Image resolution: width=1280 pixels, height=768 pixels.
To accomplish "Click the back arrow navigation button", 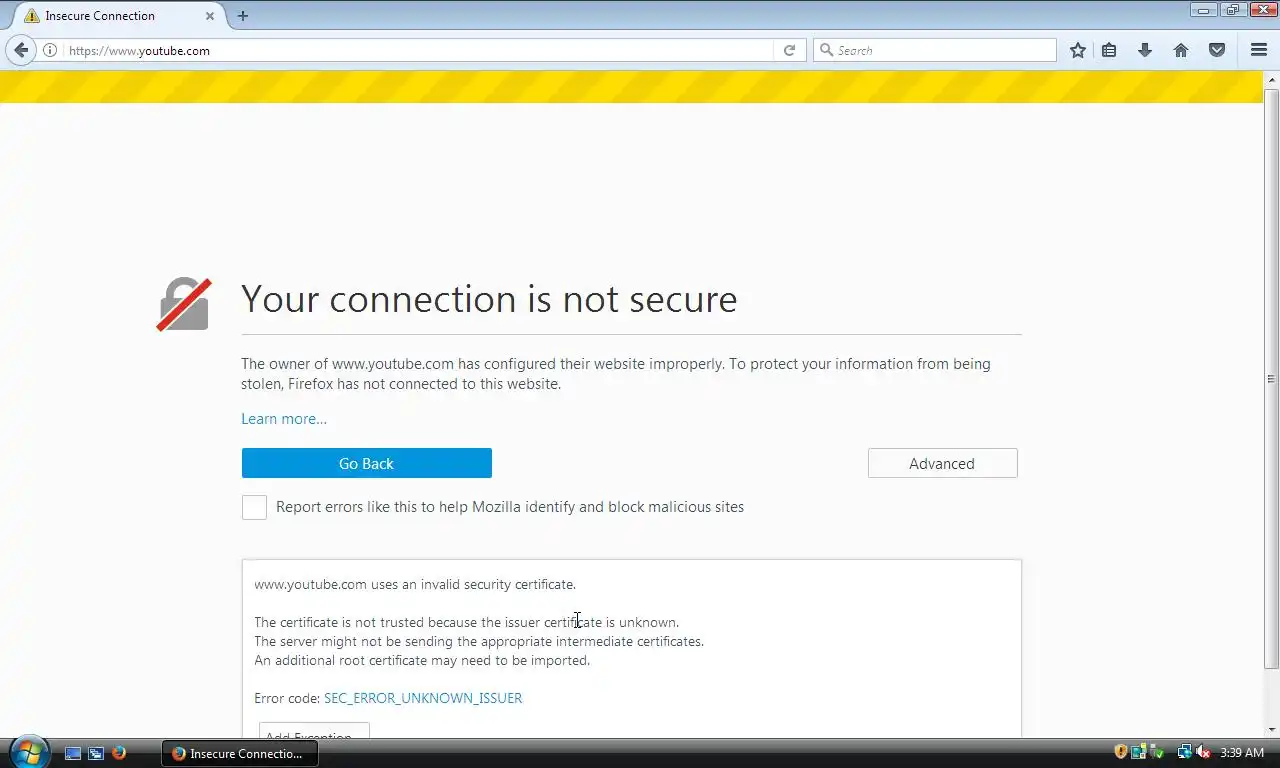I will (x=22, y=50).
